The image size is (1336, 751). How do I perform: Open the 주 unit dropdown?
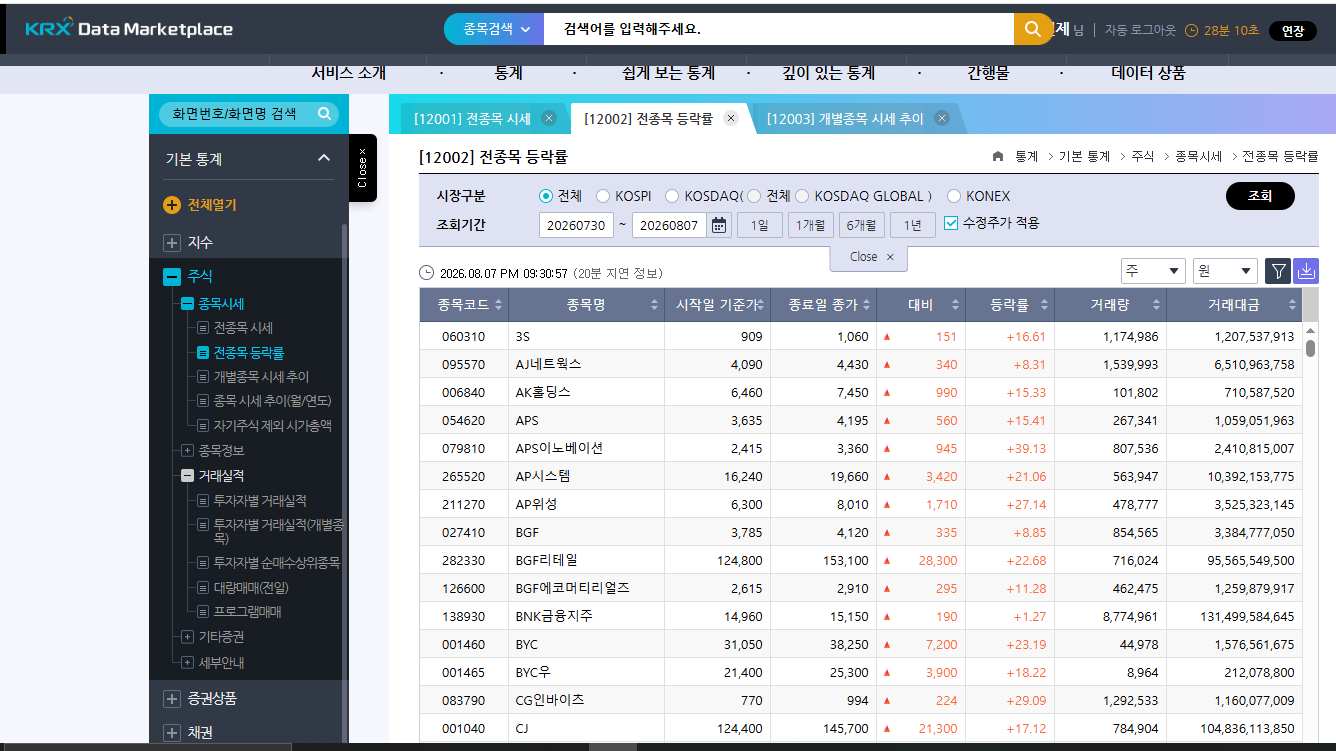click(1153, 271)
